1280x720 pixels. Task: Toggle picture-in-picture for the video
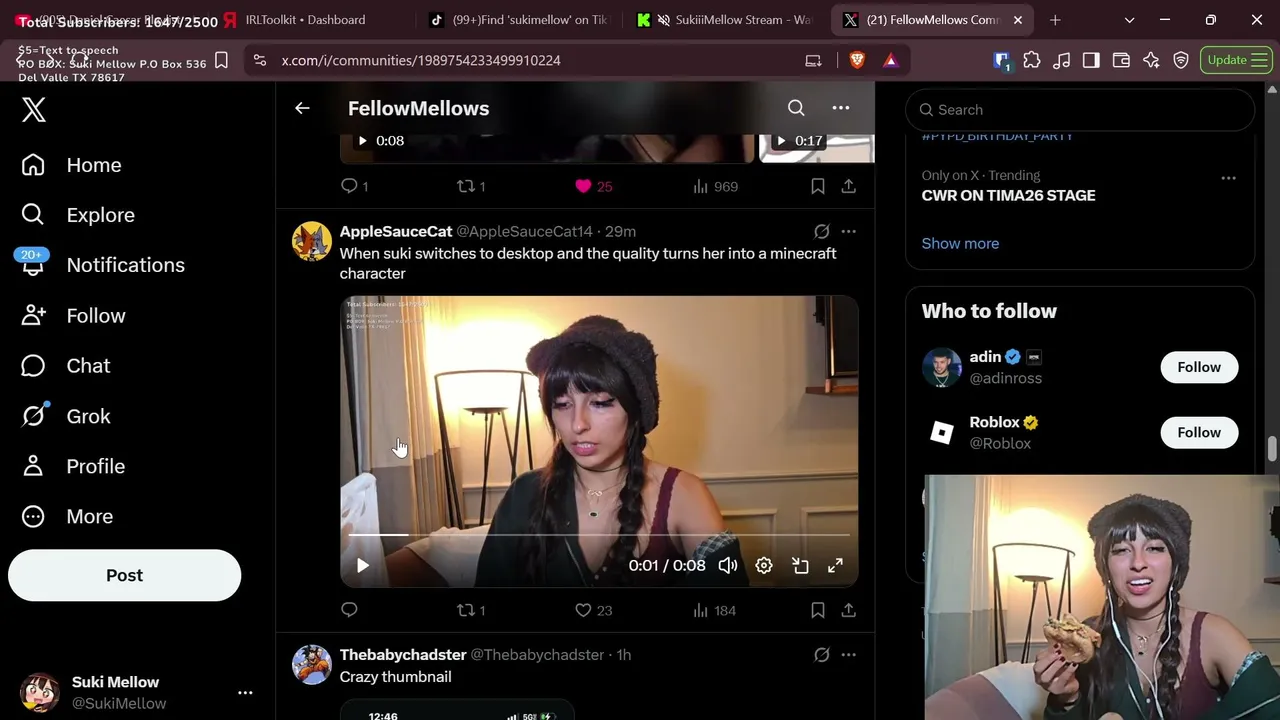coord(800,566)
